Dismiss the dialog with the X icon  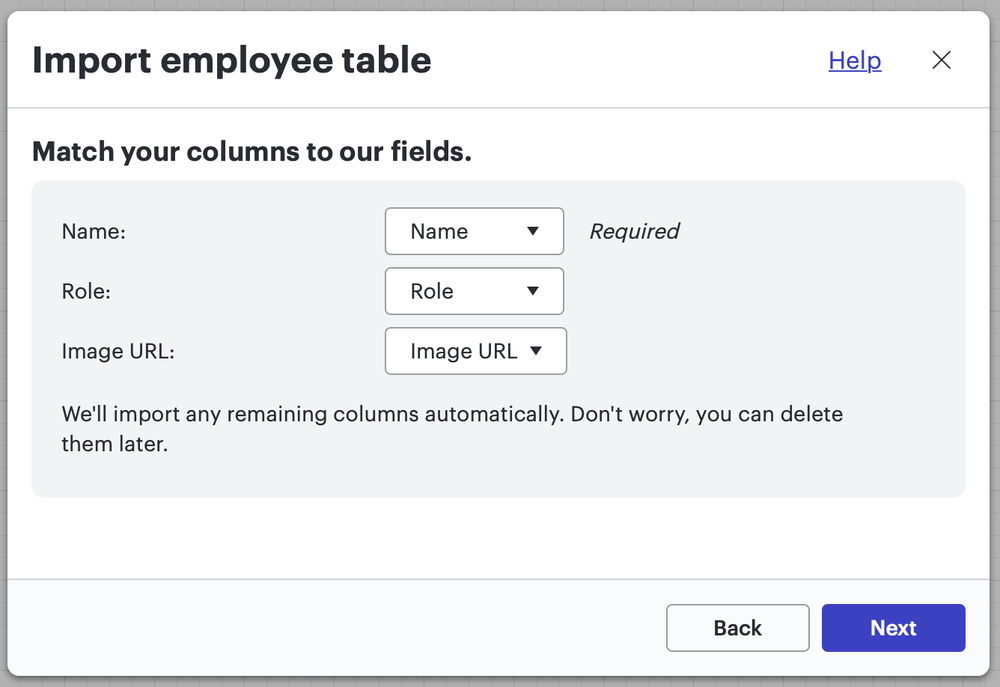(x=941, y=60)
